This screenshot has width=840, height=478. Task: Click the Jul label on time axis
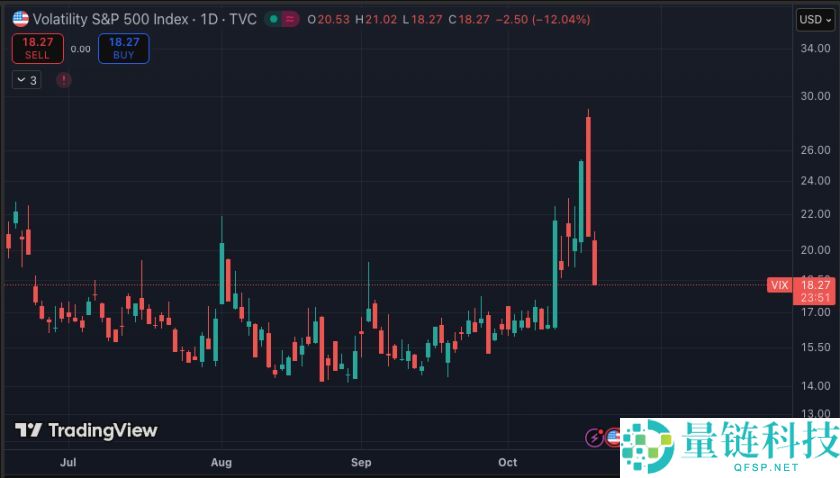68,463
